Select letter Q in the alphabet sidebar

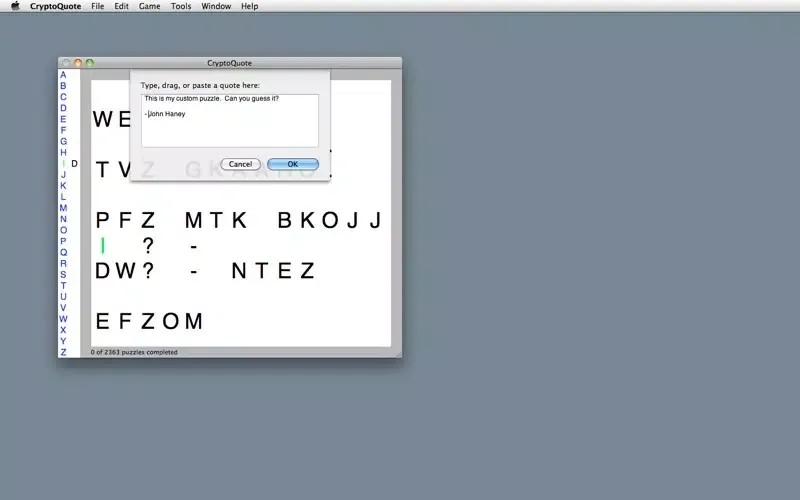point(63,252)
